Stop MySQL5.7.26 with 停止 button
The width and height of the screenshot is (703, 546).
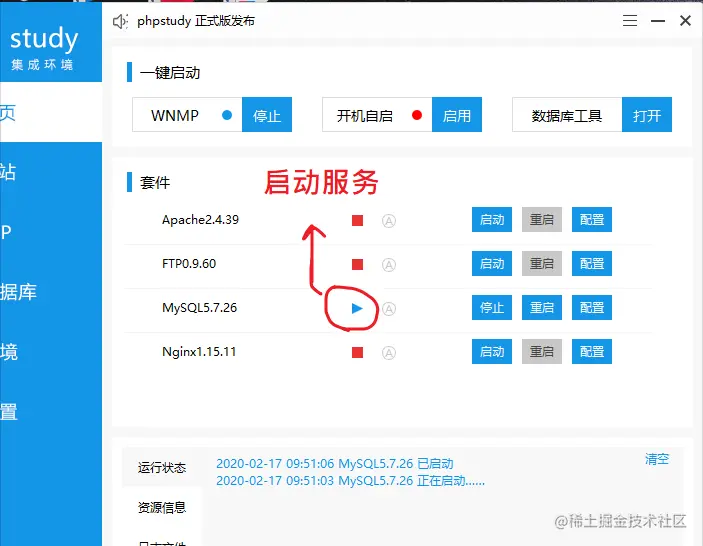click(x=492, y=308)
